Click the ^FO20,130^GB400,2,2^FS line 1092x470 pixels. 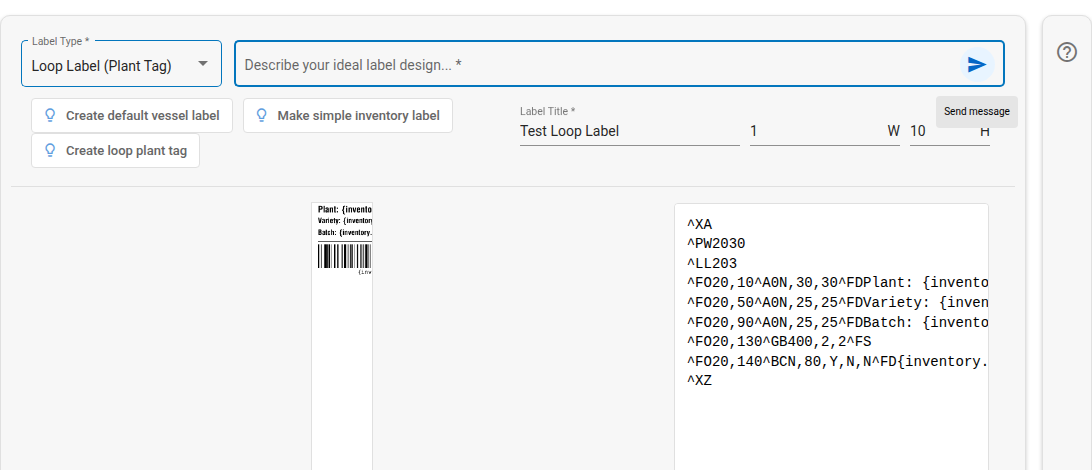click(779, 342)
